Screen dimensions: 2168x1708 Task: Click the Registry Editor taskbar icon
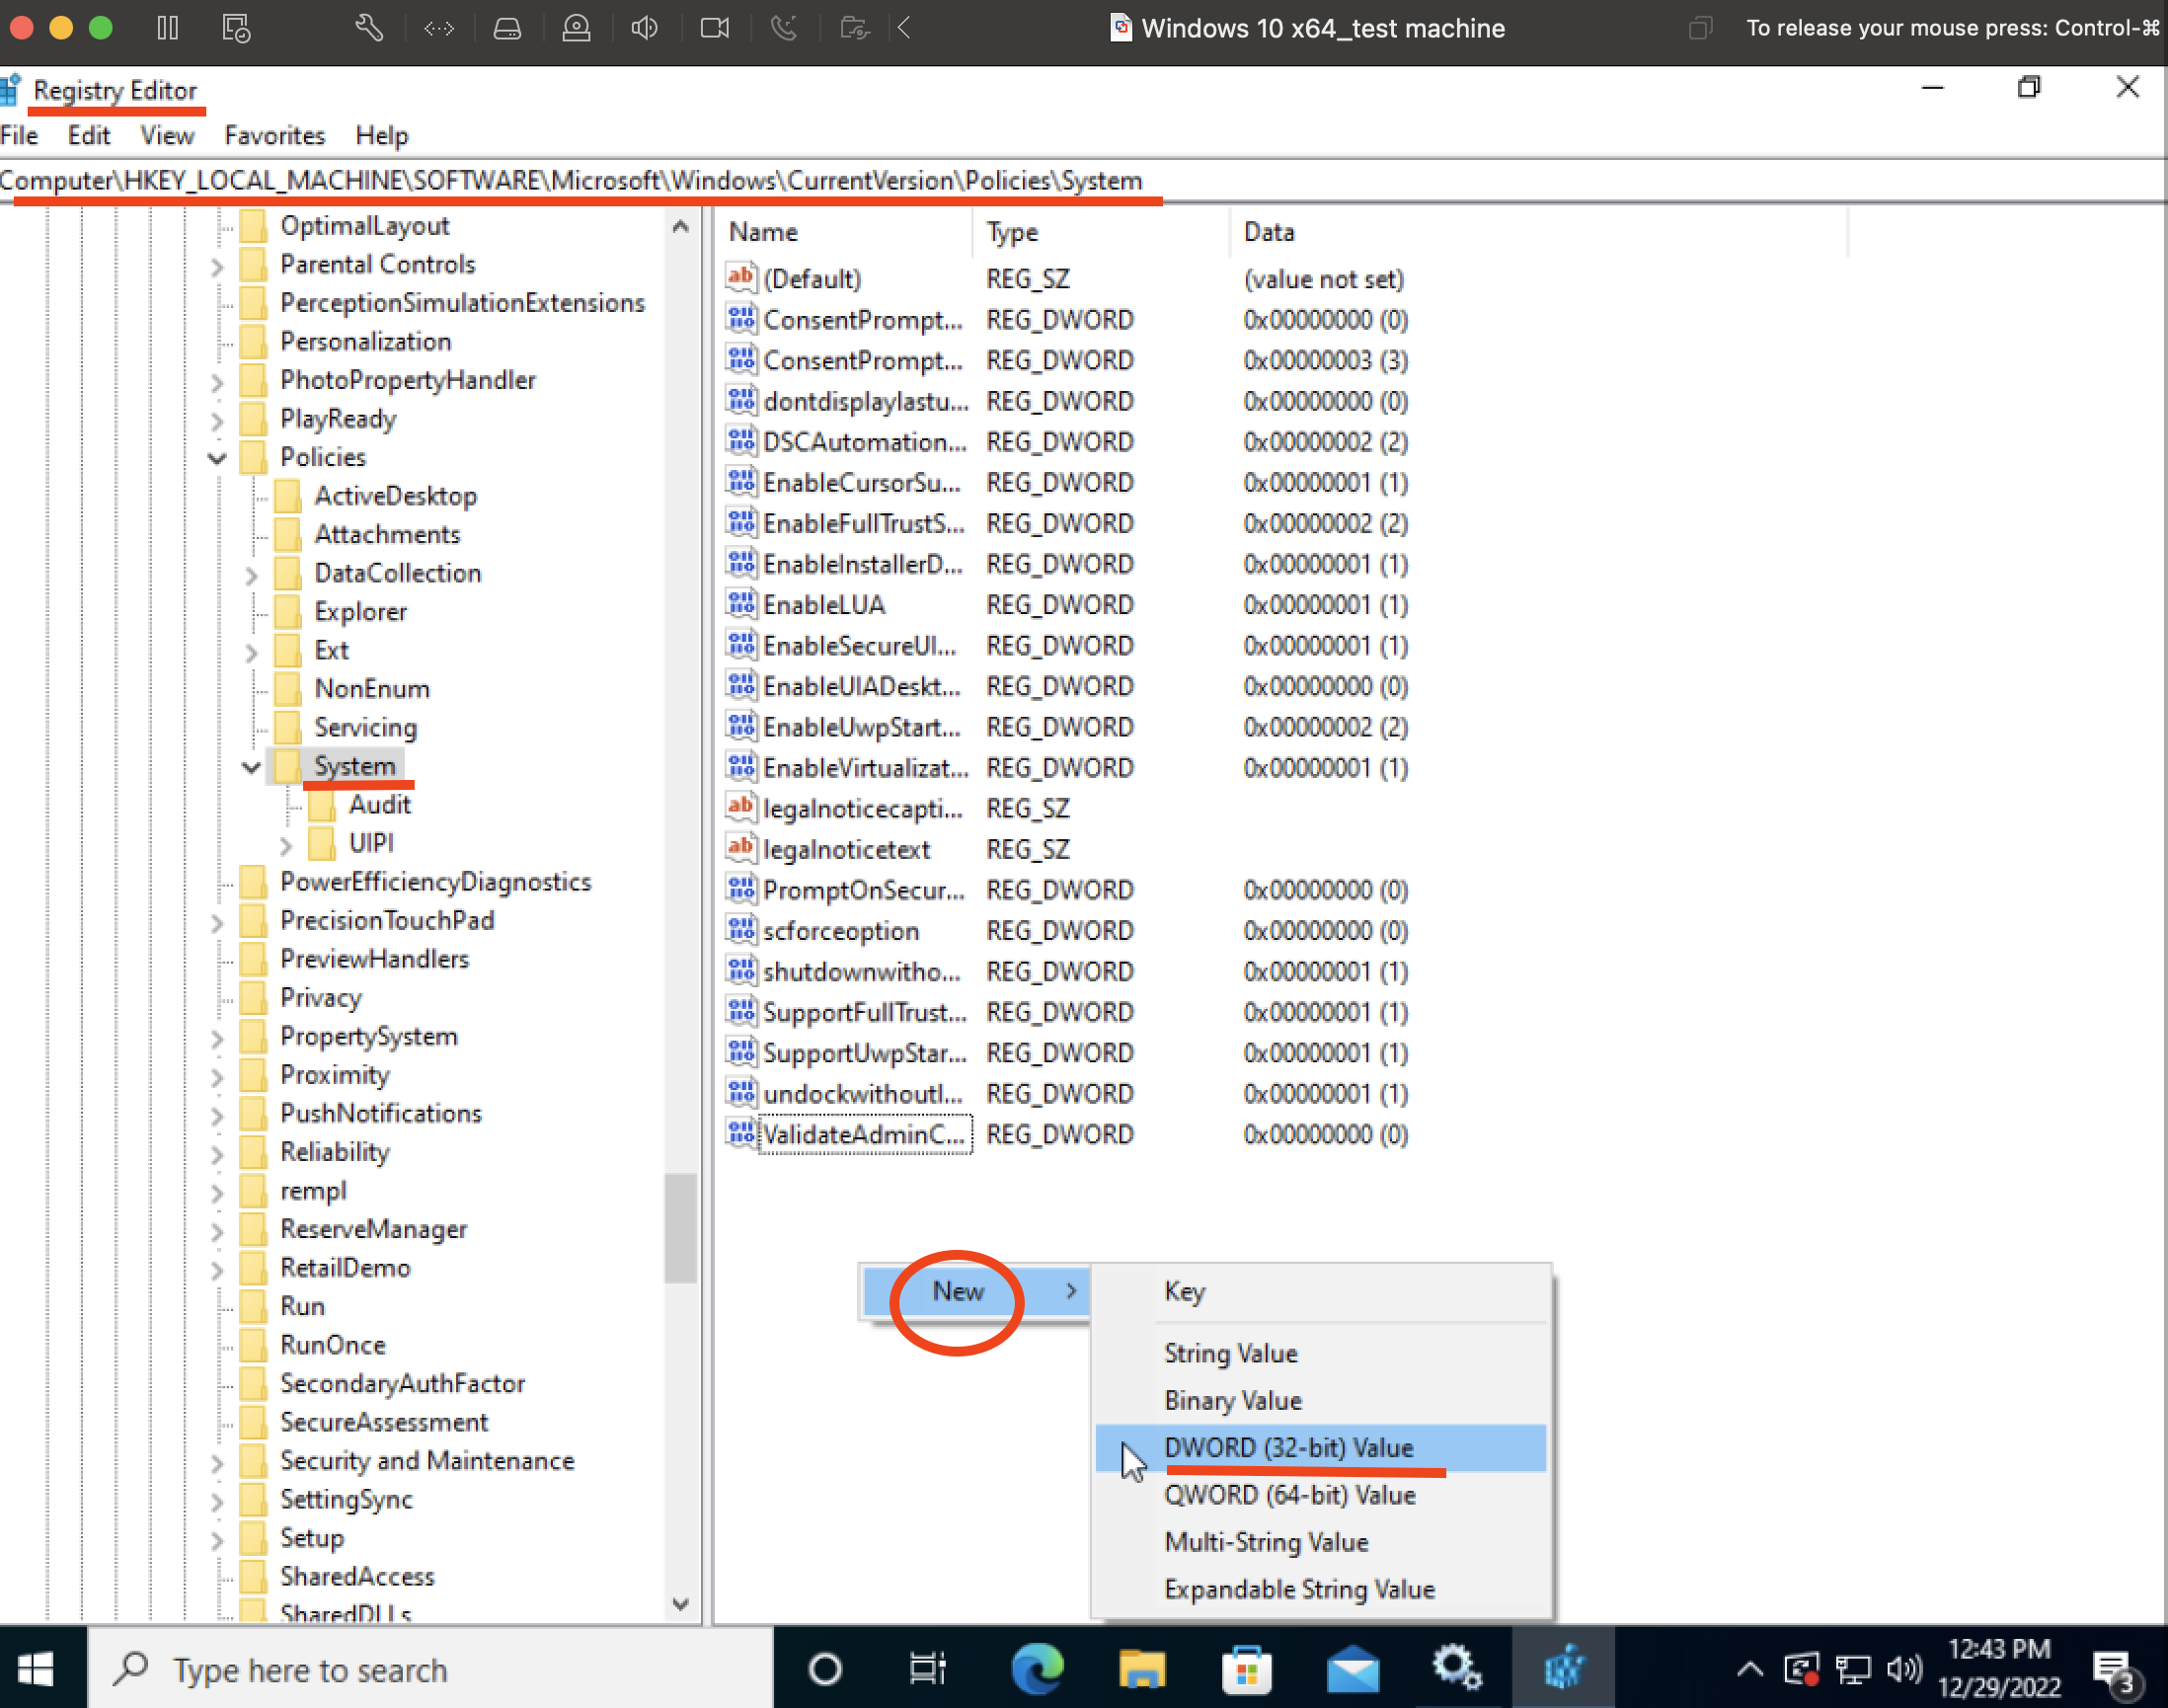(1562, 1668)
